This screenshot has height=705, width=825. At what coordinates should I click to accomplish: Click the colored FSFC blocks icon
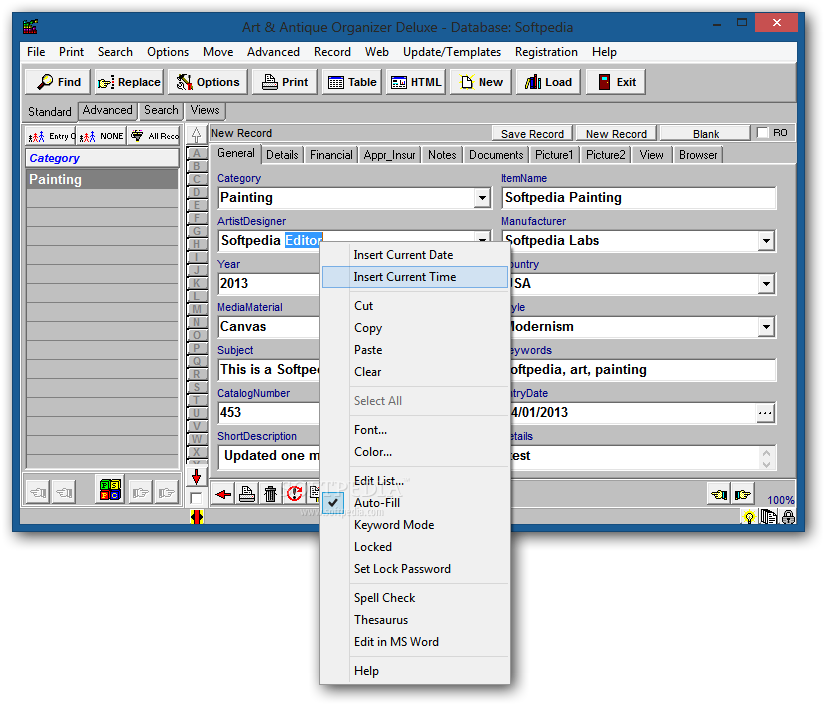(110, 489)
